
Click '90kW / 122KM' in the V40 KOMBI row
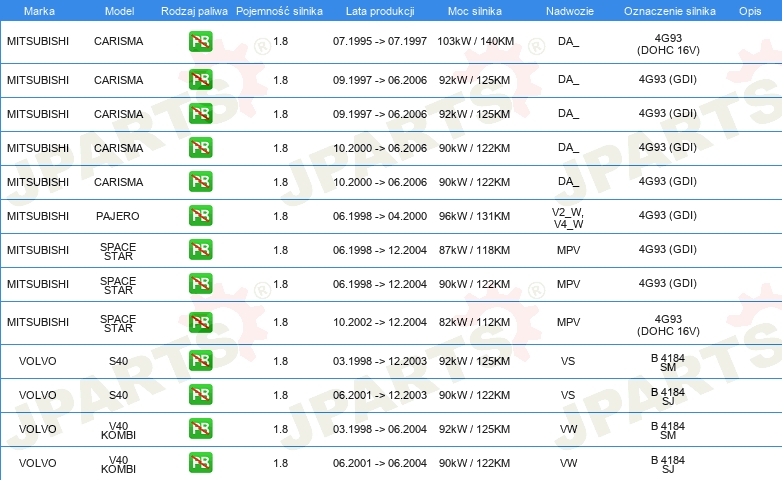[474, 463]
